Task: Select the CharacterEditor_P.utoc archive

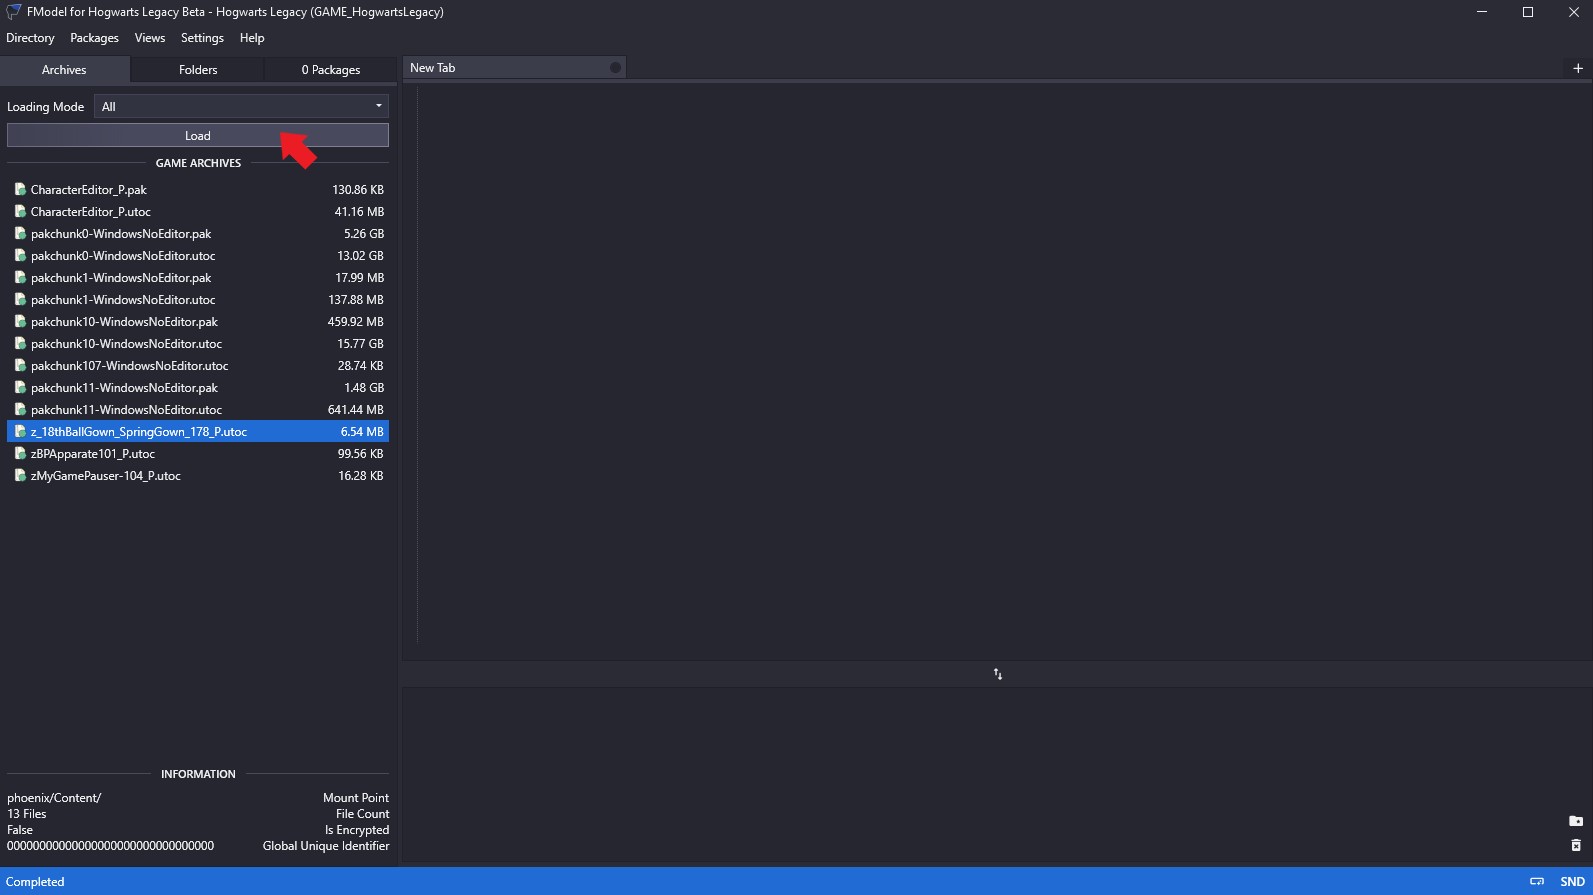Action: pos(198,212)
